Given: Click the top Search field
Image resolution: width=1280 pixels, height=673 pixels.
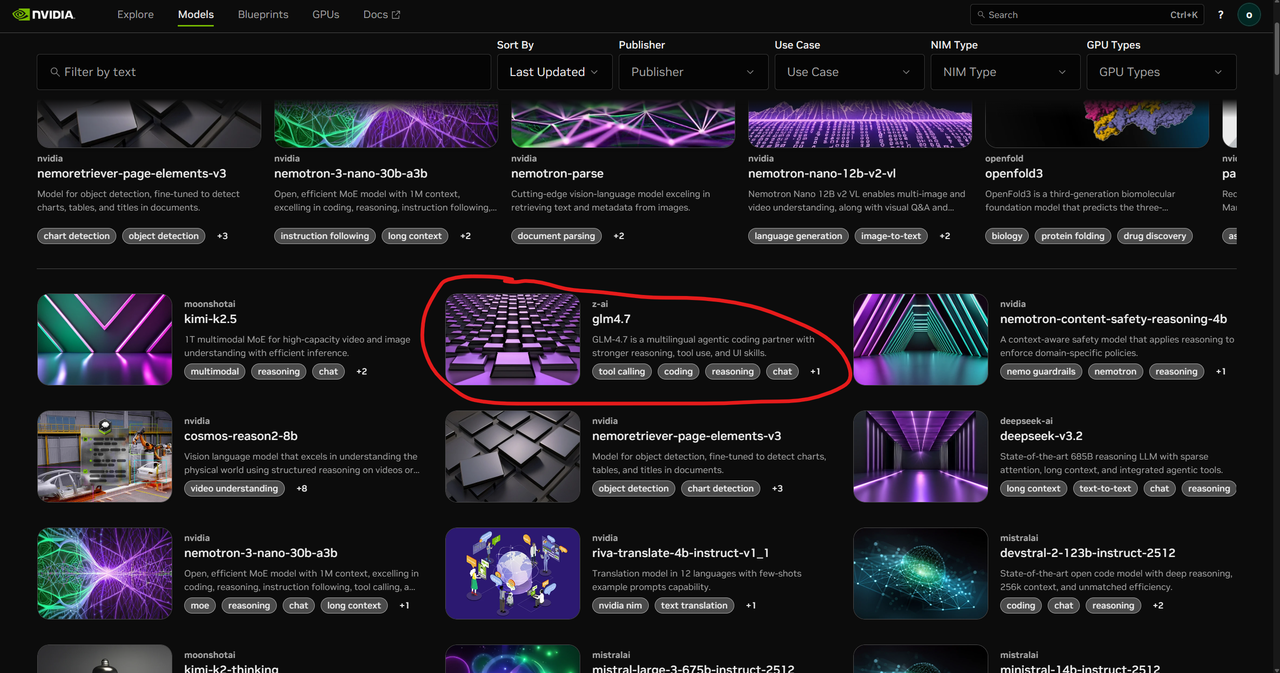Looking at the screenshot, I should point(1087,15).
